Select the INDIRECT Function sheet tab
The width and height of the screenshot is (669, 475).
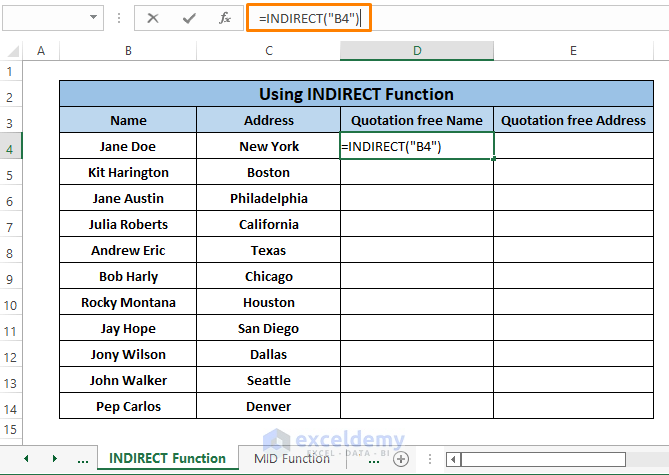click(x=167, y=458)
